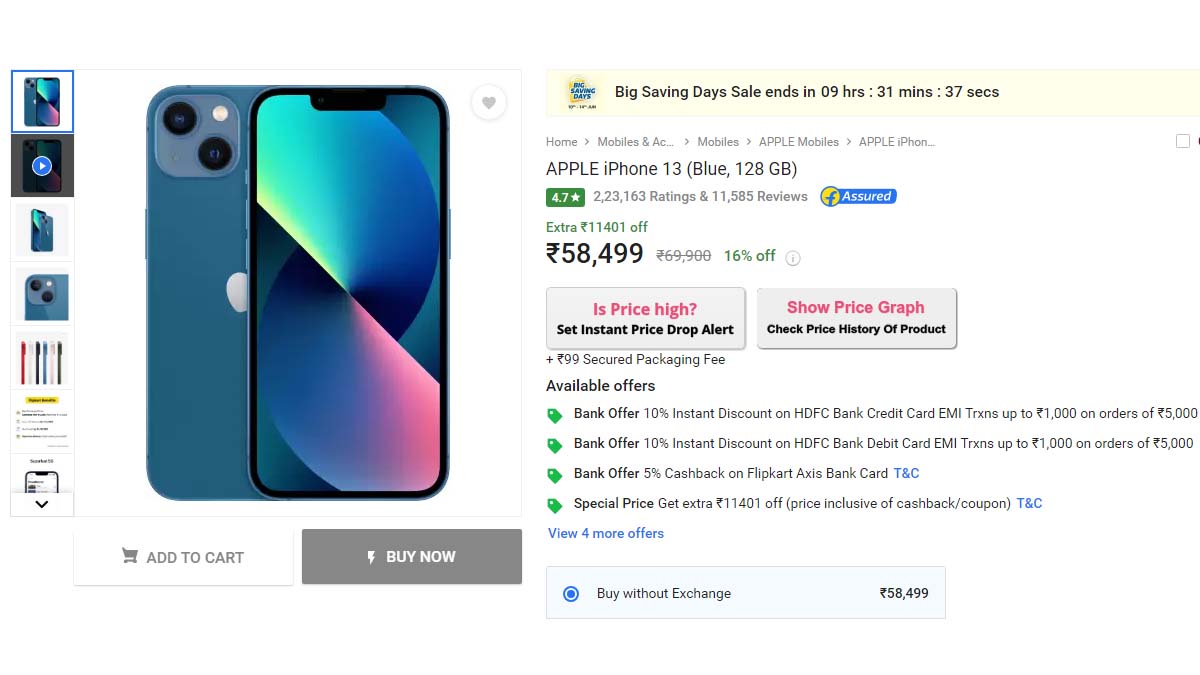Go to Home breadcrumb
This screenshot has width=1200, height=675.
(x=561, y=142)
